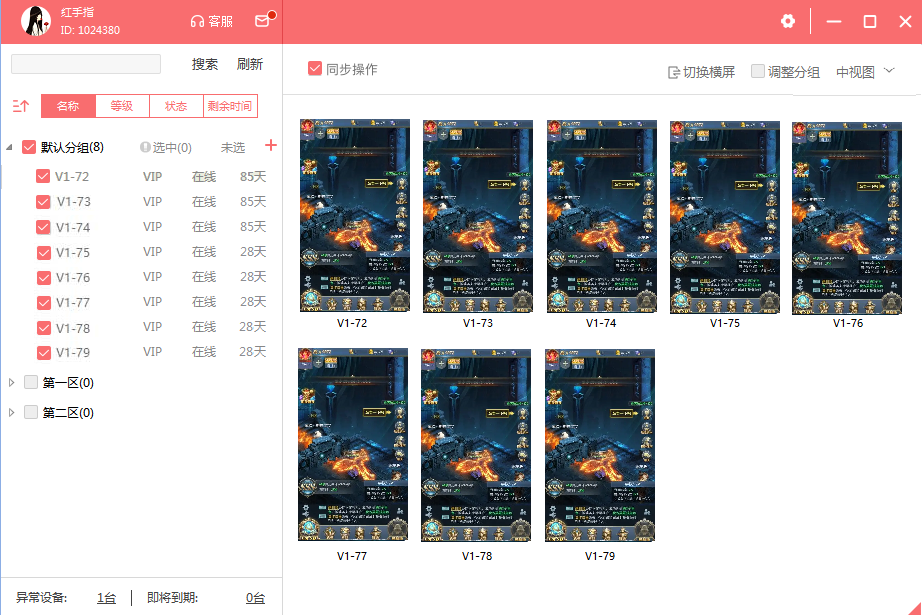Expand the 第二区 group
This screenshot has height=615, width=924.
pos(11,412)
